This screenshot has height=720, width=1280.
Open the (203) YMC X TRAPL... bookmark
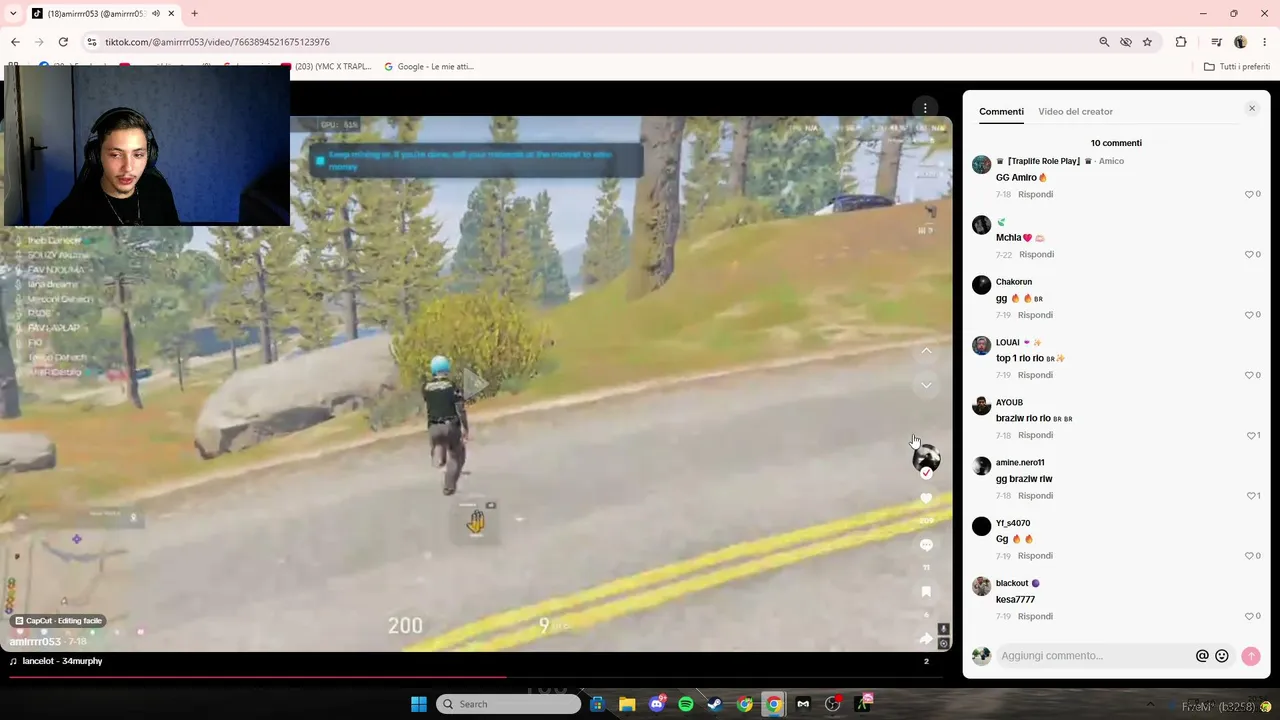(x=326, y=67)
